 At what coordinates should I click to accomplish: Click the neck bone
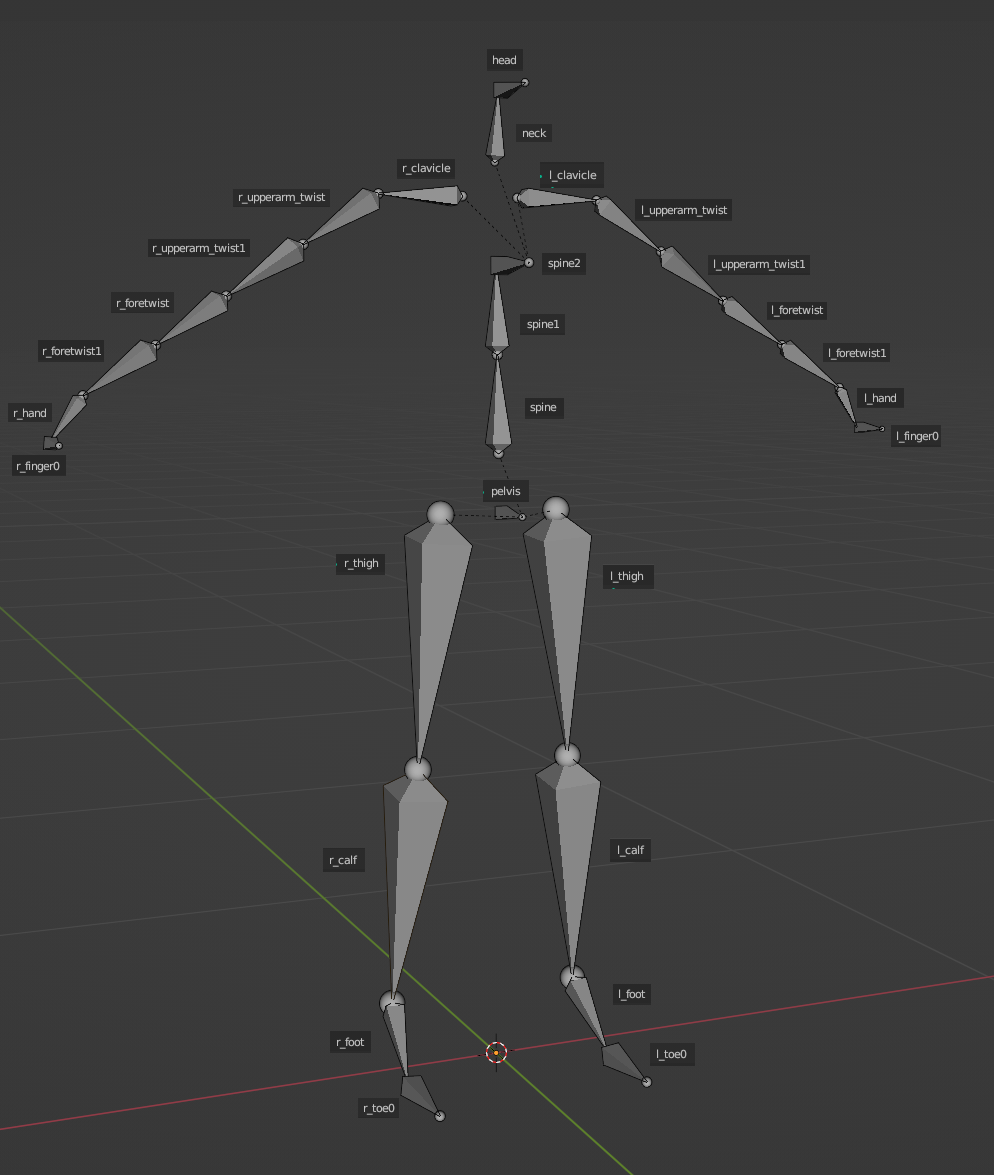pos(496,128)
